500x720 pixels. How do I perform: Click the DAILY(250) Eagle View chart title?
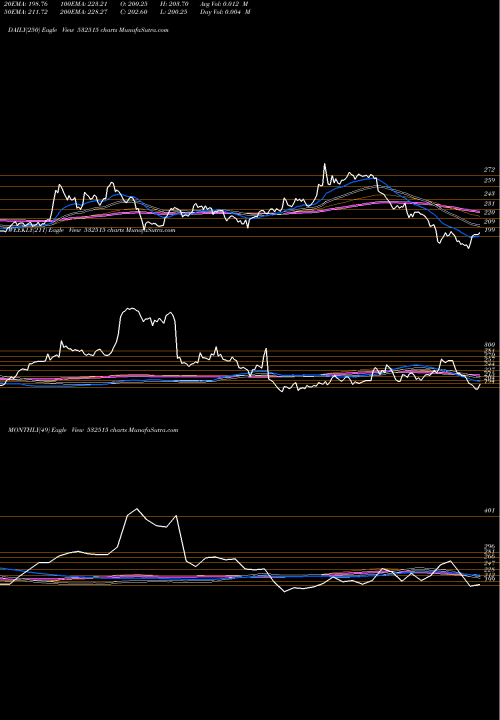[x=88, y=30]
